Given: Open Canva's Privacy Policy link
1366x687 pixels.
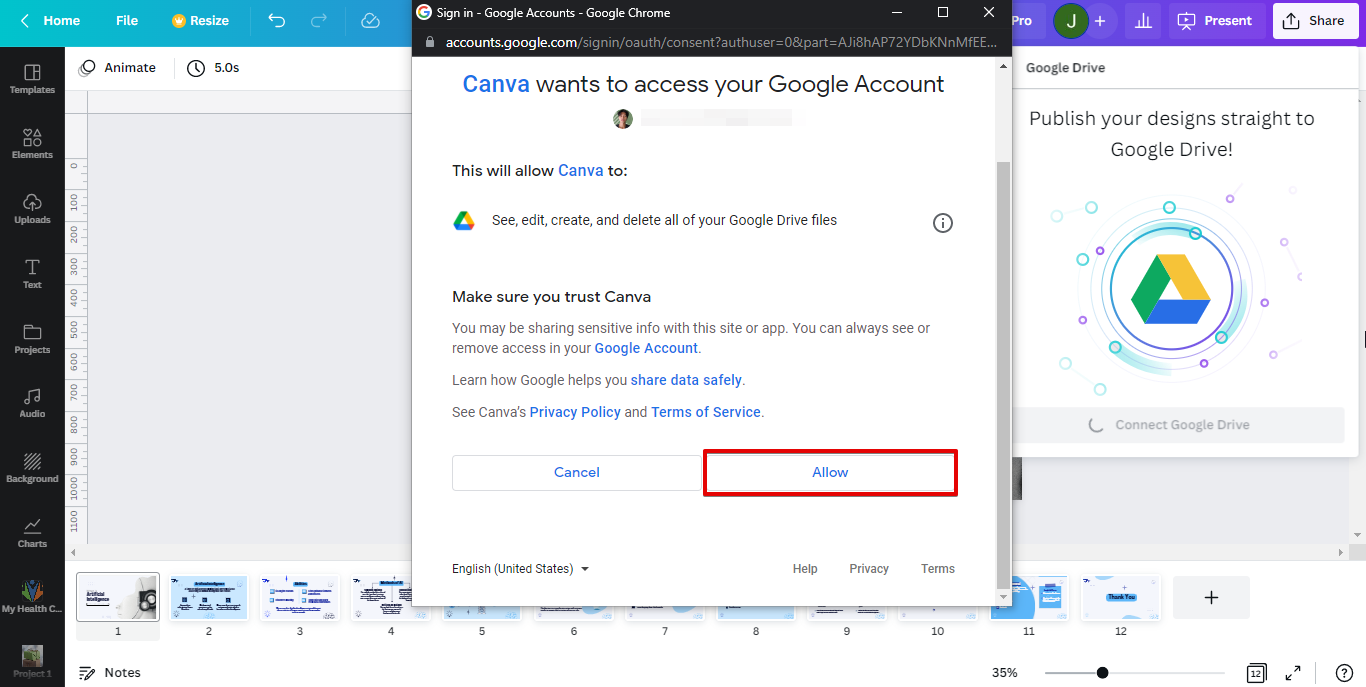Looking at the screenshot, I should click(x=575, y=412).
